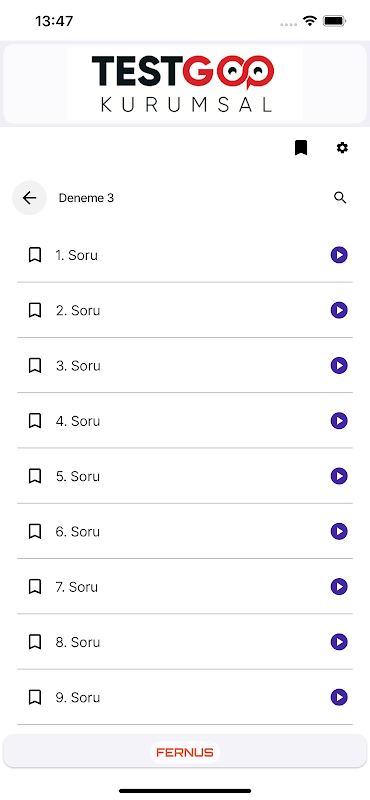Toggle the bookmark on 7. Soru
This screenshot has height=800, width=370.
35,587
